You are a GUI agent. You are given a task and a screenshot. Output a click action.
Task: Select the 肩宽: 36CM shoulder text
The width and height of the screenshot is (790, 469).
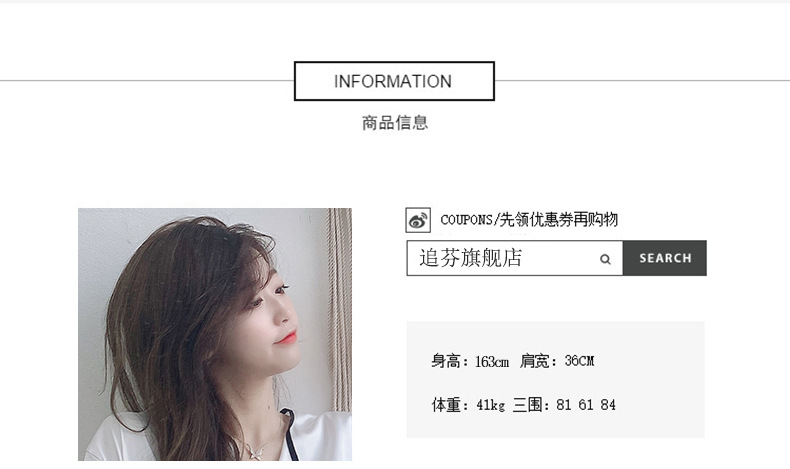pos(557,361)
